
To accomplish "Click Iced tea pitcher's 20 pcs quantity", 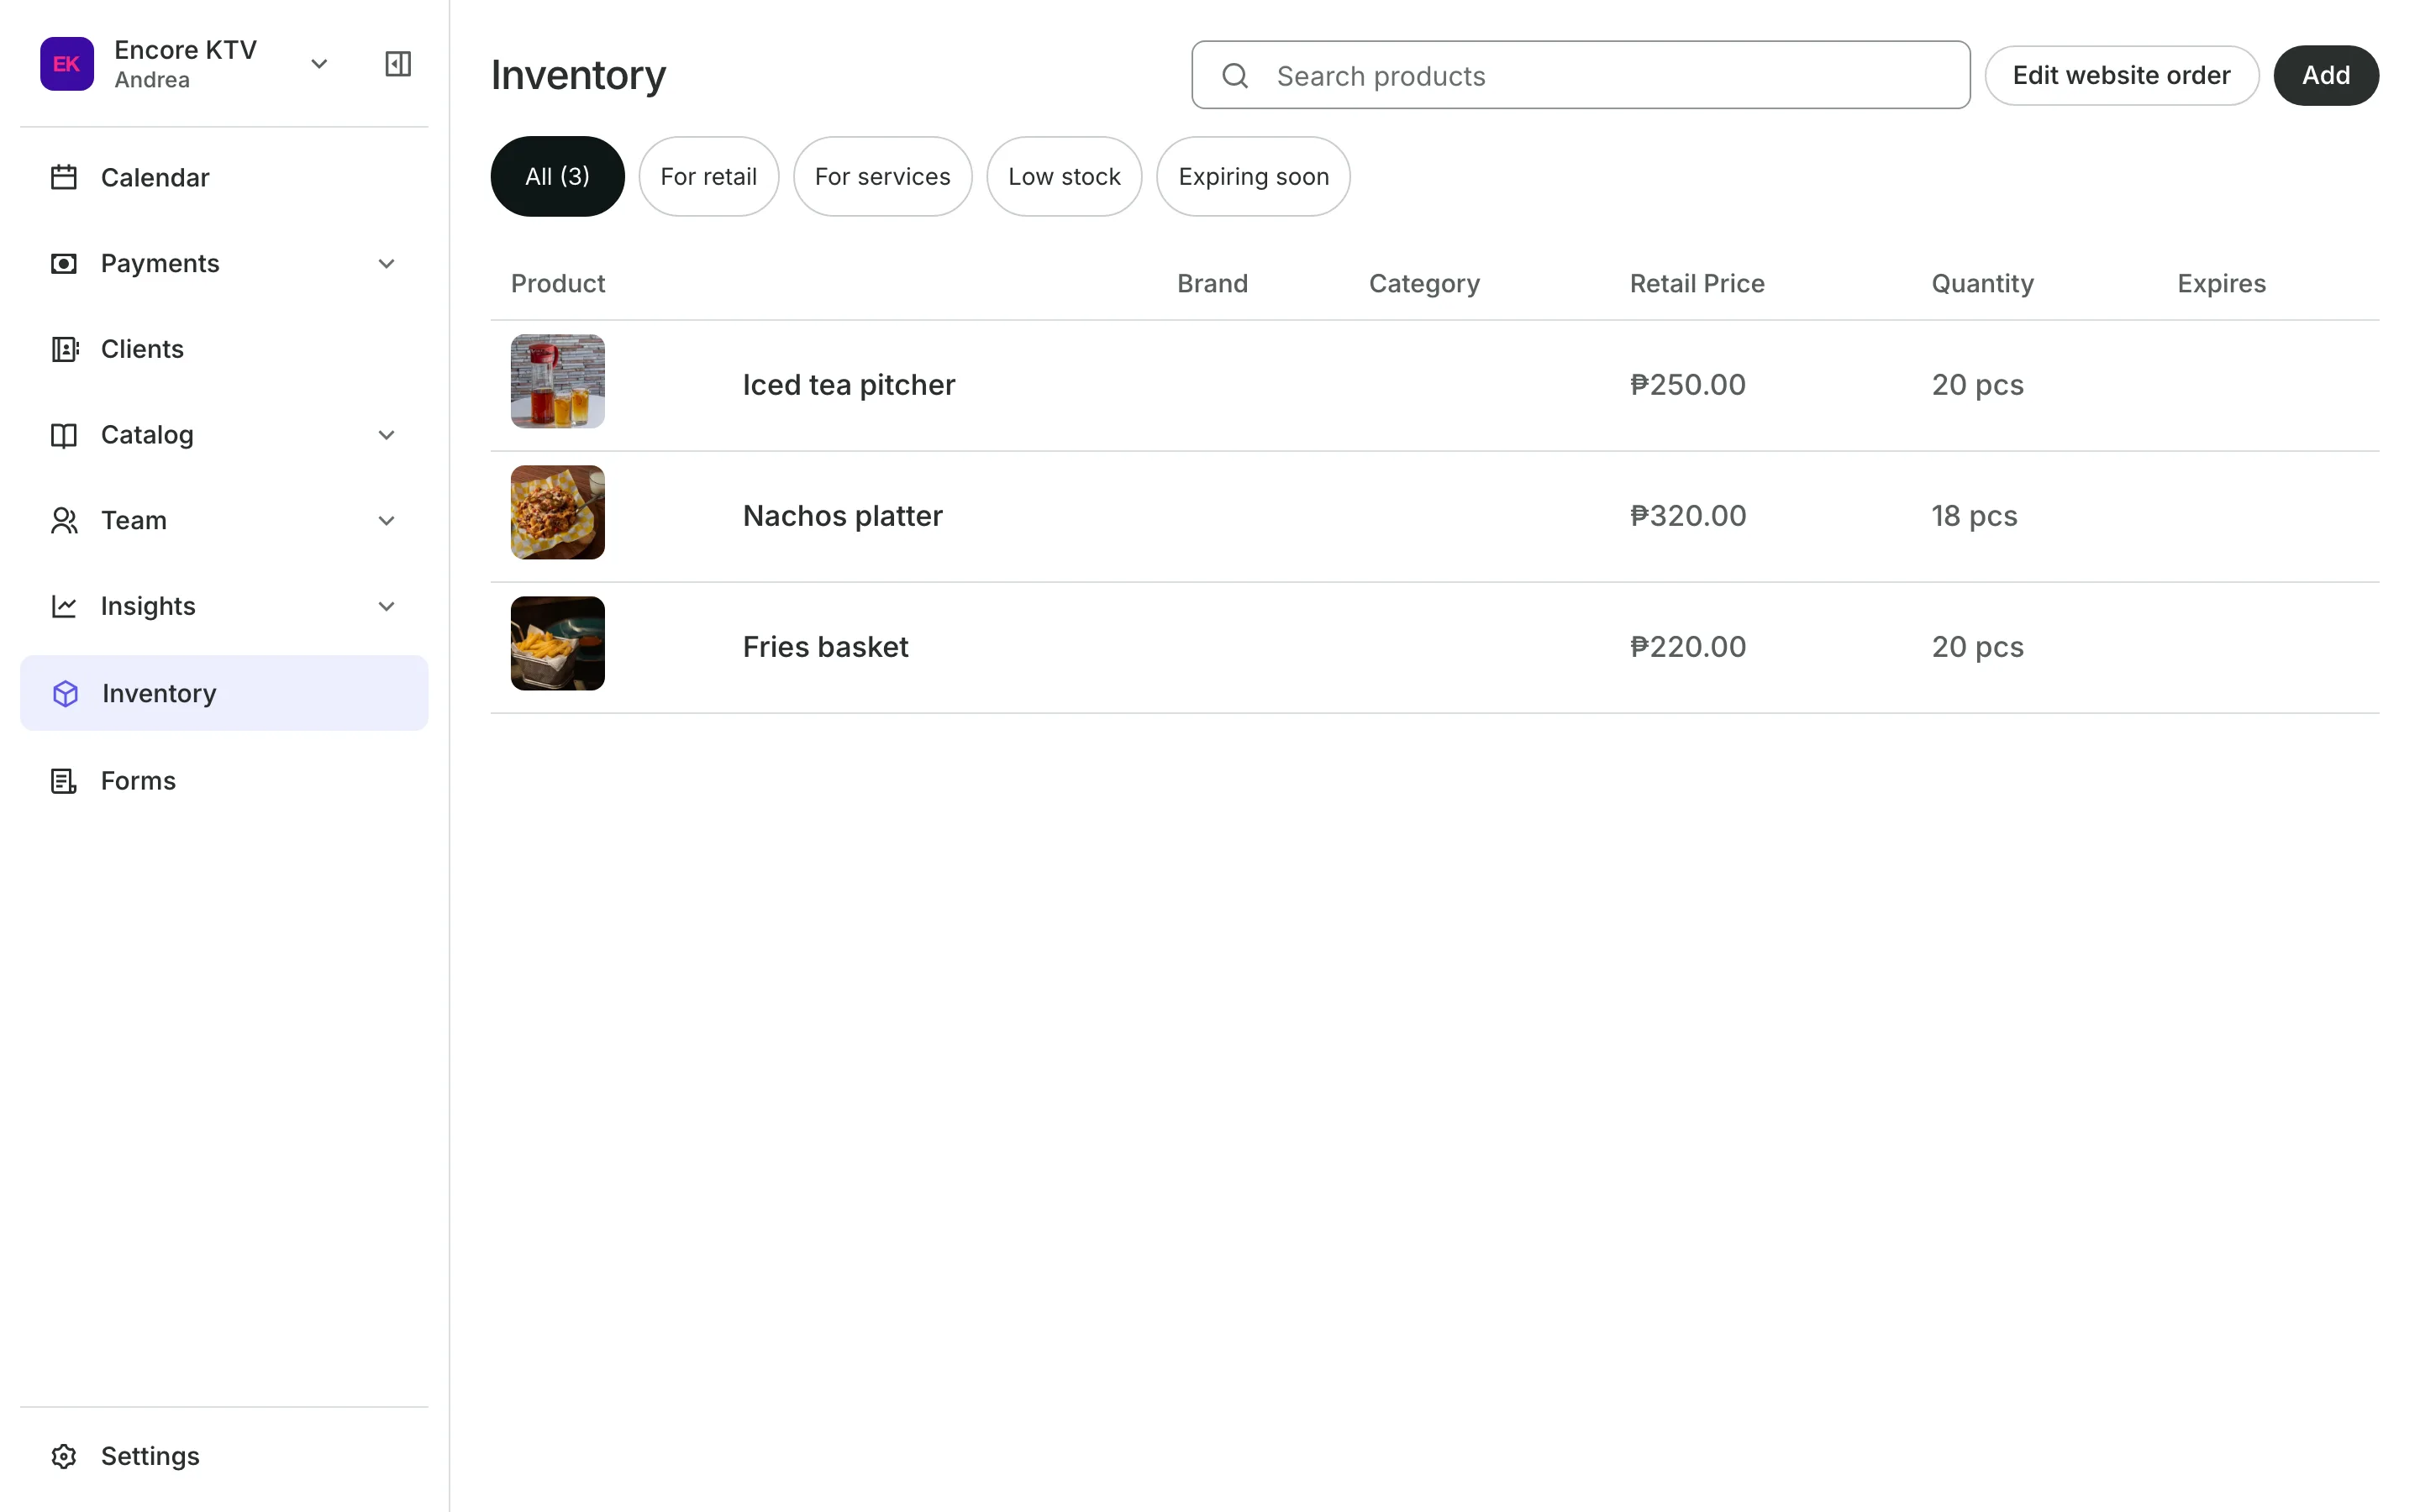I will (x=1977, y=385).
